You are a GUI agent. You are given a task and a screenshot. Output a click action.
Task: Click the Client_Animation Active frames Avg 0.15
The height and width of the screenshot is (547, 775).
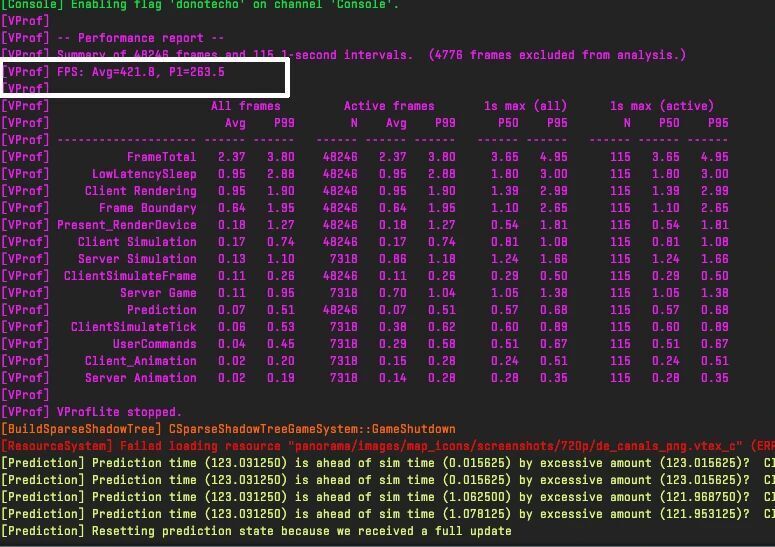(x=392, y=361)
